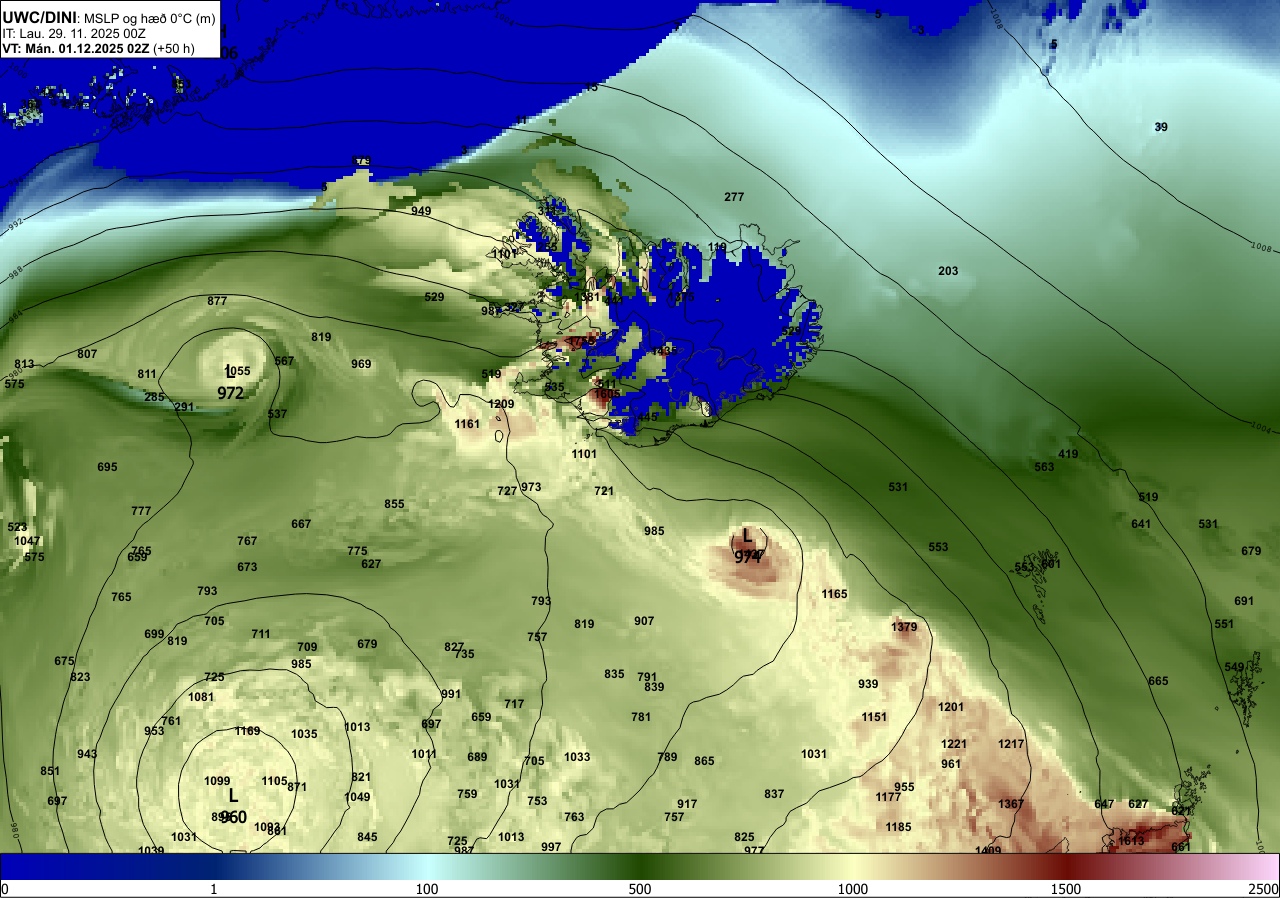Image resolution: width=1280 pixels, height=898 pixels.
Task: Click the height value 695
Action: click(107, 467)
